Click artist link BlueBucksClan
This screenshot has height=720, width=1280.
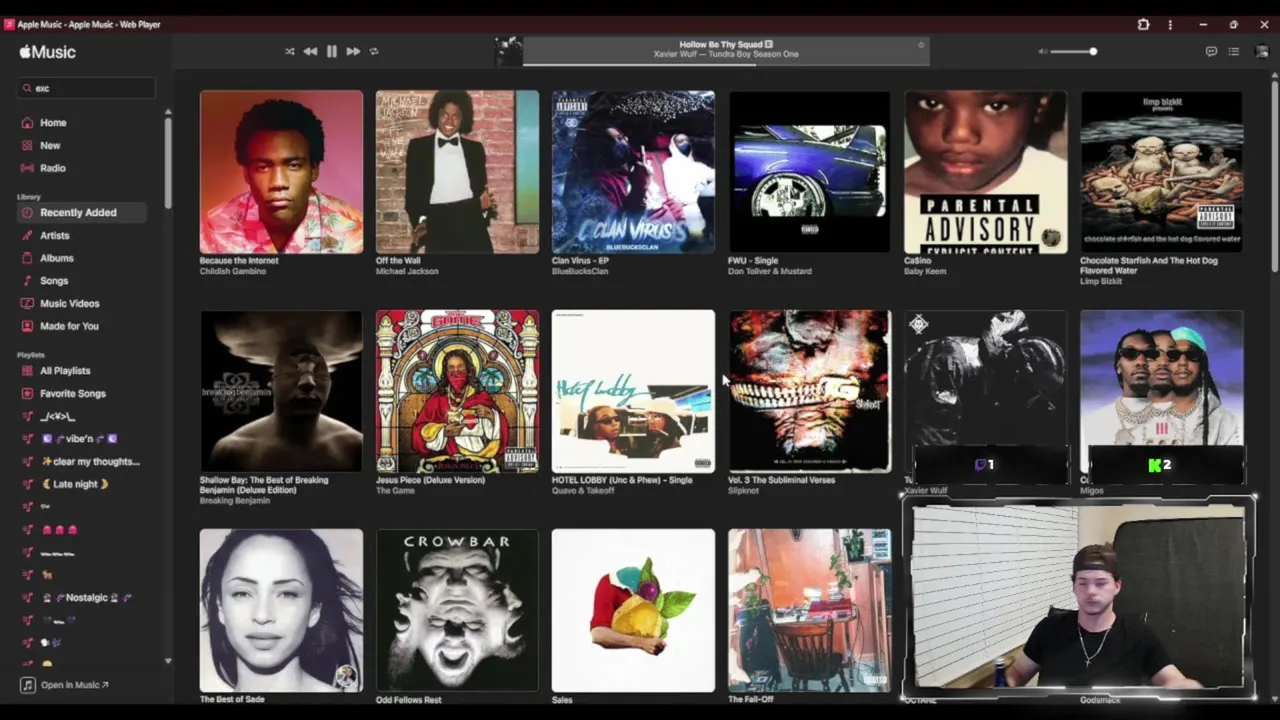coord(580,271)
